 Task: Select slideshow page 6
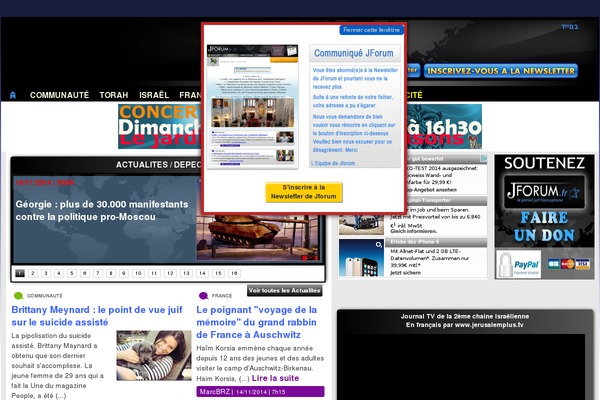coord(85,273)
